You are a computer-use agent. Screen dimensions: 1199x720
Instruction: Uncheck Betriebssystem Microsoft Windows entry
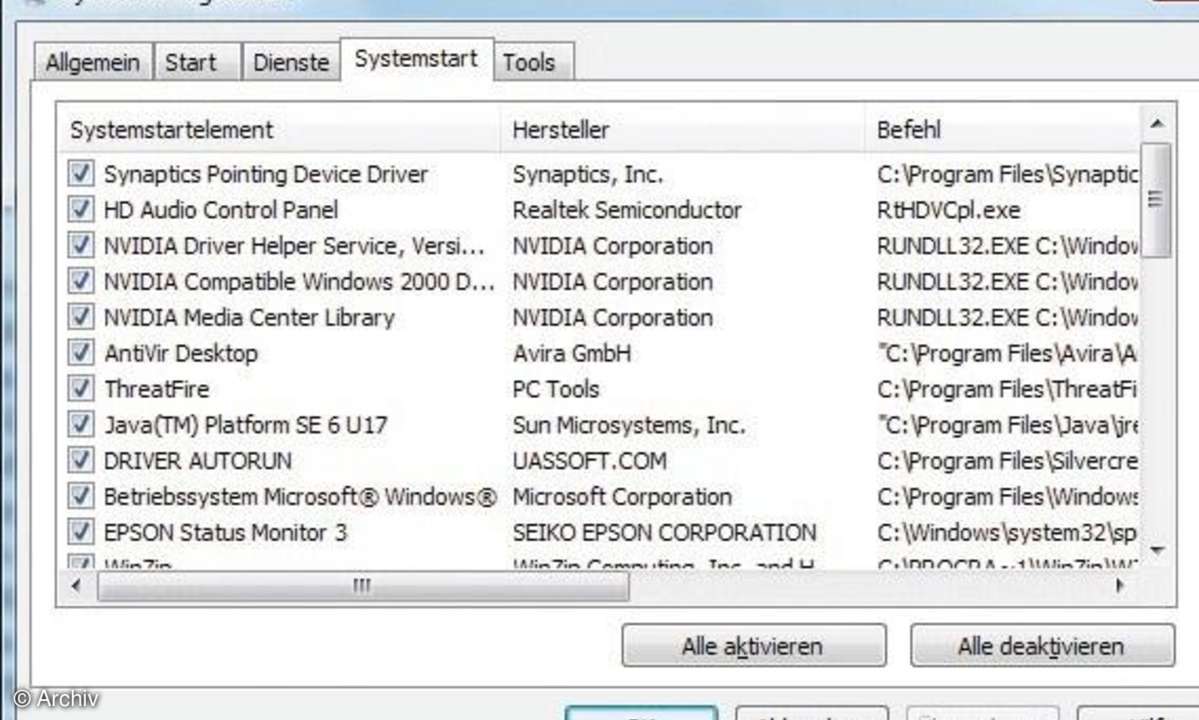coord(81,496)
